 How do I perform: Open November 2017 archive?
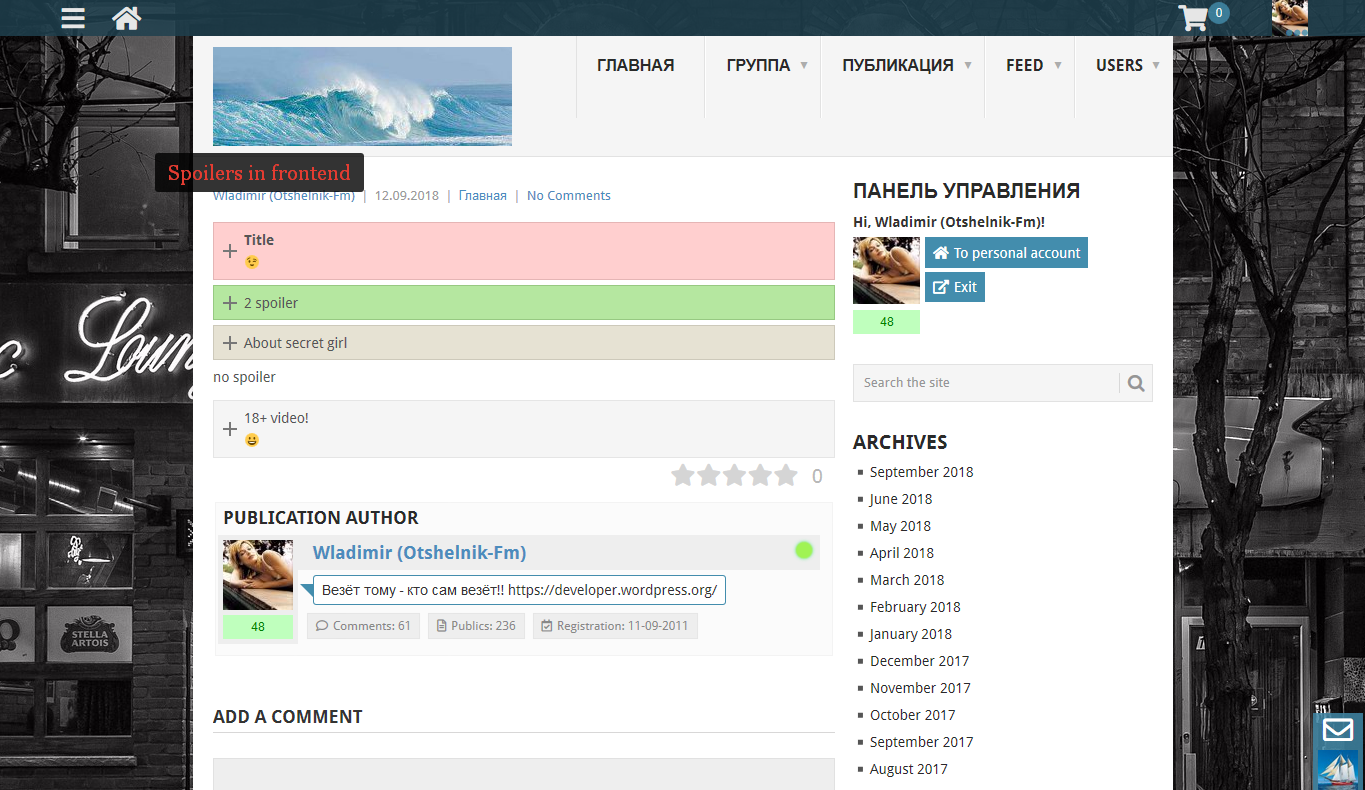[920, 688]
